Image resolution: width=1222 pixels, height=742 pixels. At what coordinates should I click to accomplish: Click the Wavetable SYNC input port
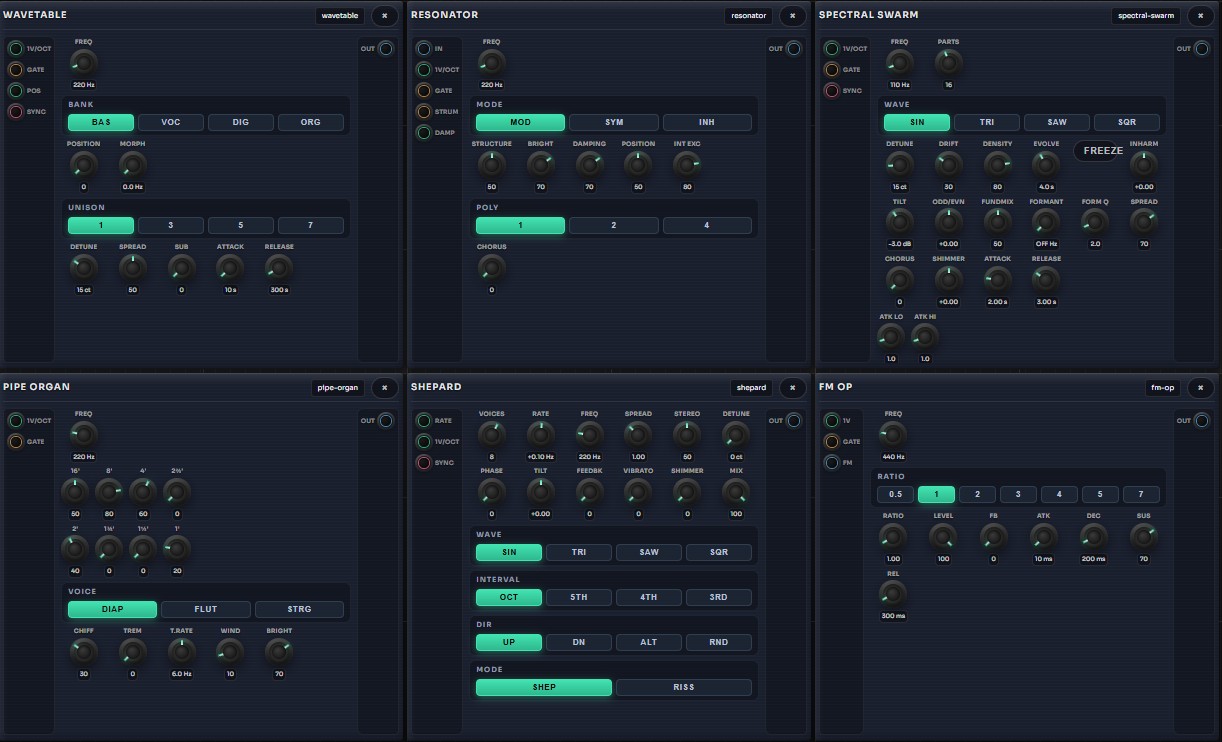(x=16, y=112)
